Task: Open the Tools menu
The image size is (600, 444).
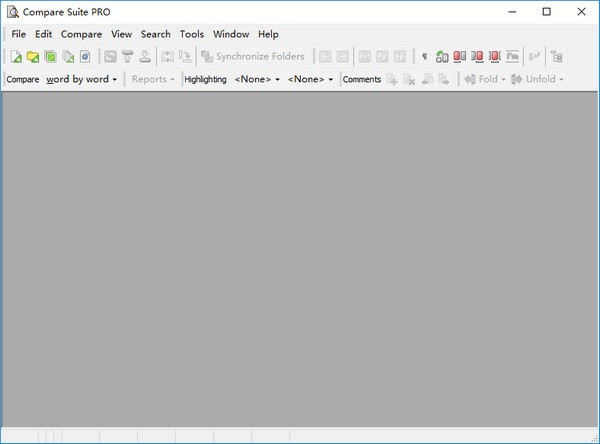Action: tap(191, 34)
